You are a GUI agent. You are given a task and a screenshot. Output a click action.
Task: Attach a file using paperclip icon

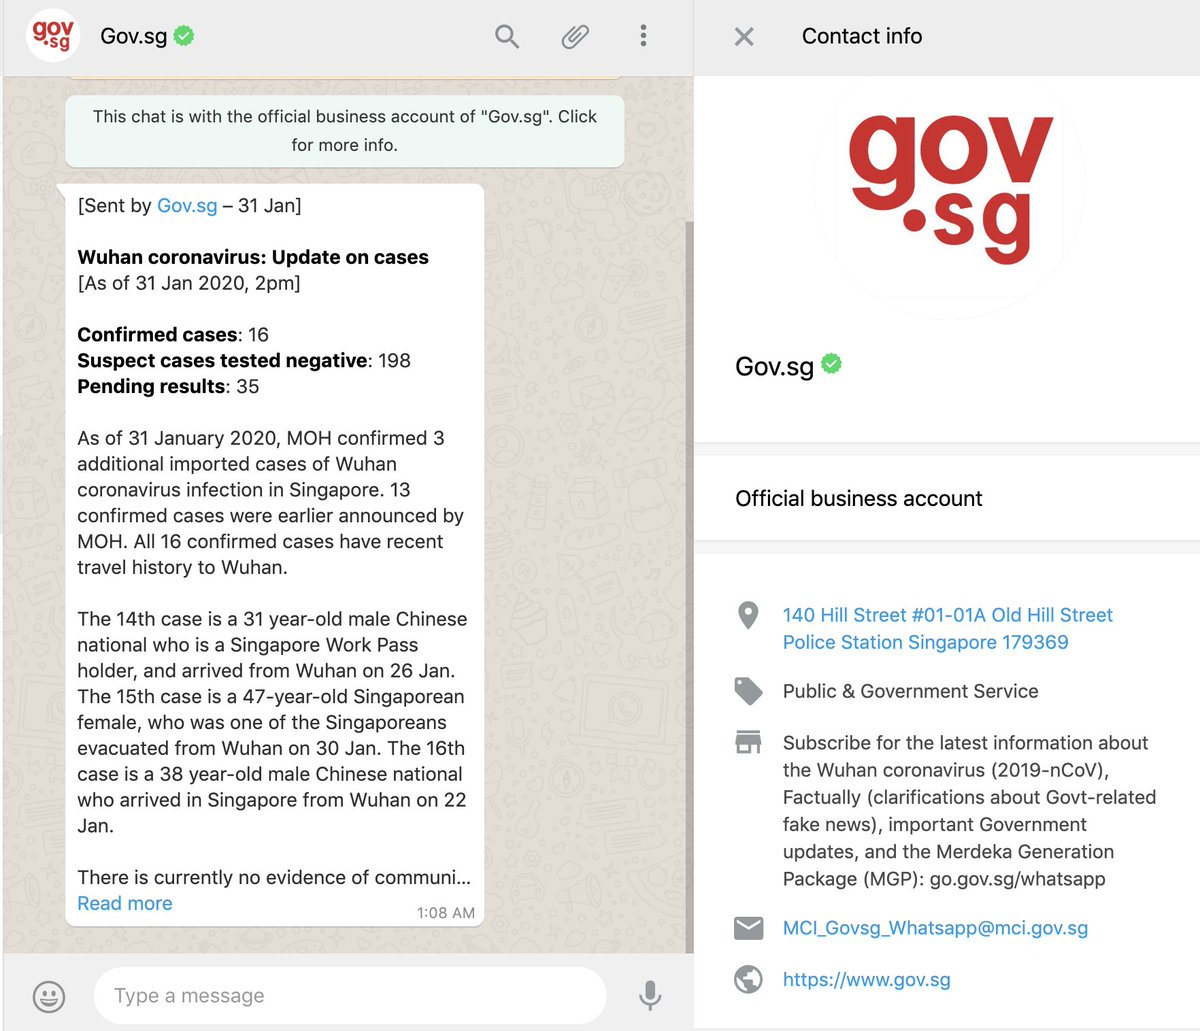pos(574,37)
